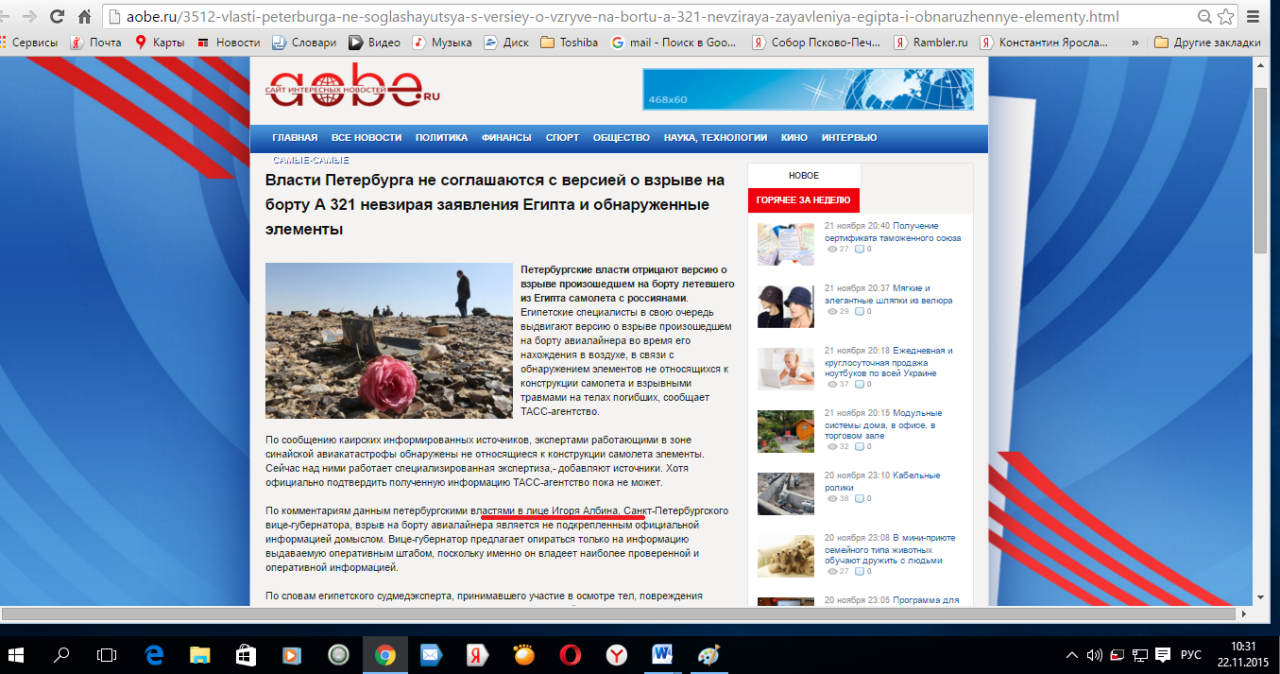Viewport: 1280px width, 674px height.
Task: Open ФИНАНСЫ section
Action: (506, 138)
